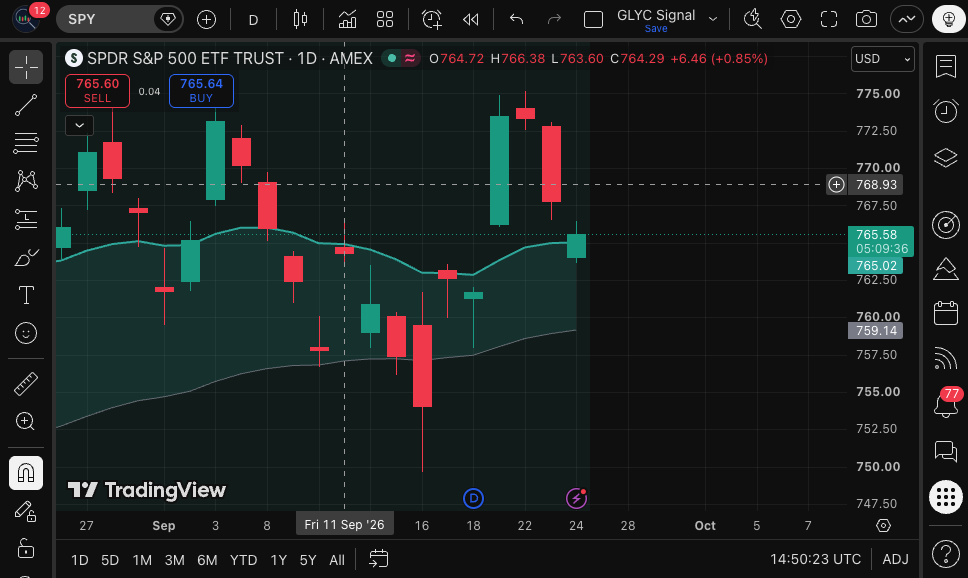This screenshot has width=968, height=578.
Task: Start bar replay mode
Action: click(470, 20)
